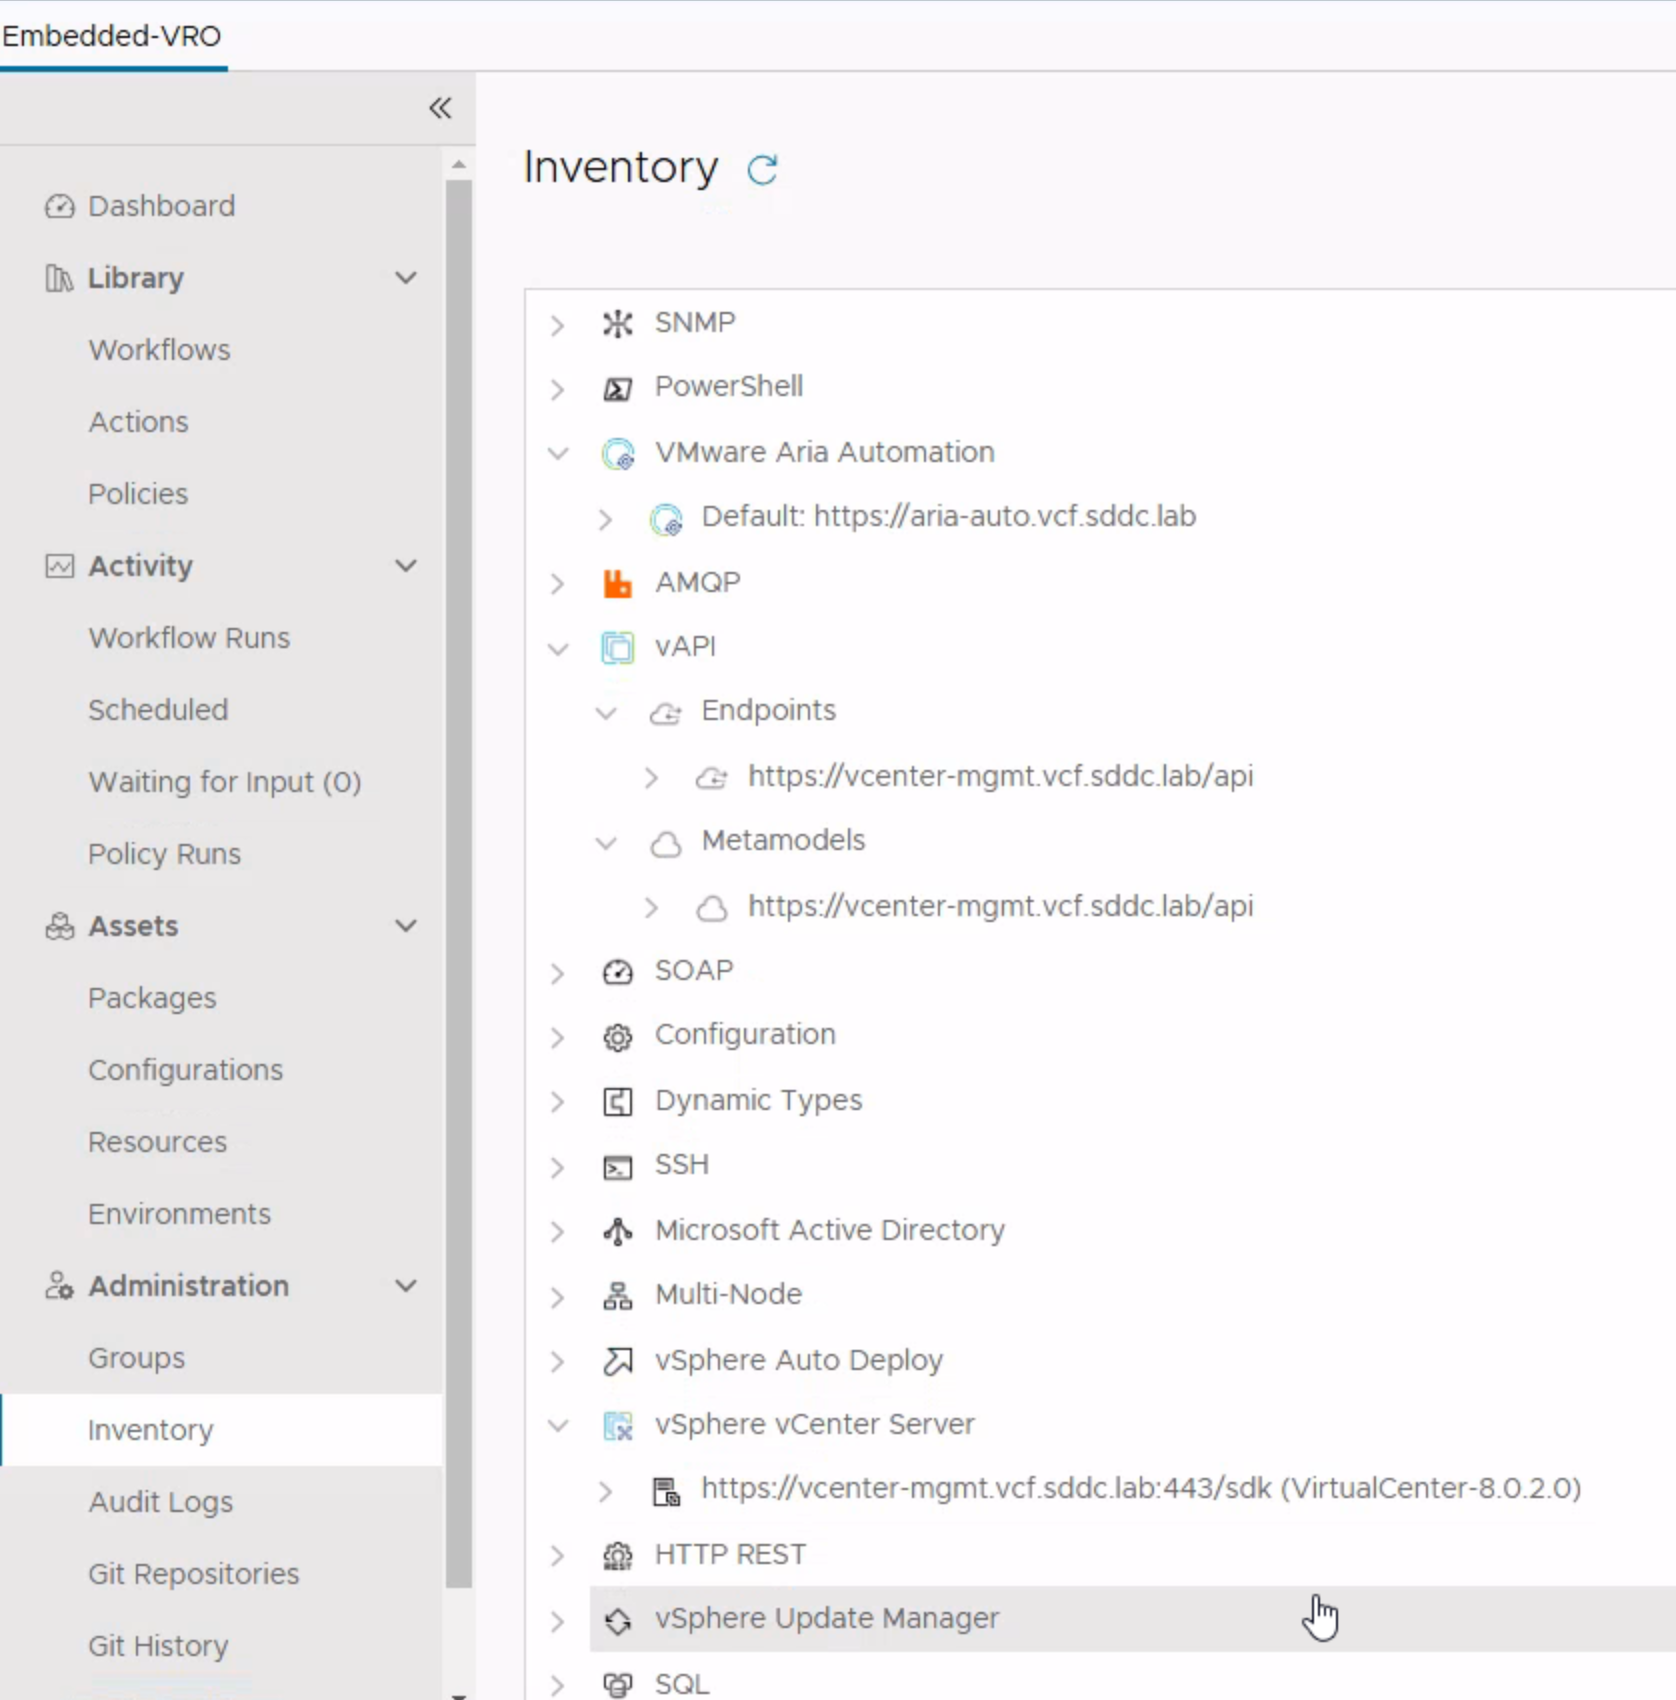Expand the PowerShell tree node
1676x1700 pixels.
[x=557, y=389]
